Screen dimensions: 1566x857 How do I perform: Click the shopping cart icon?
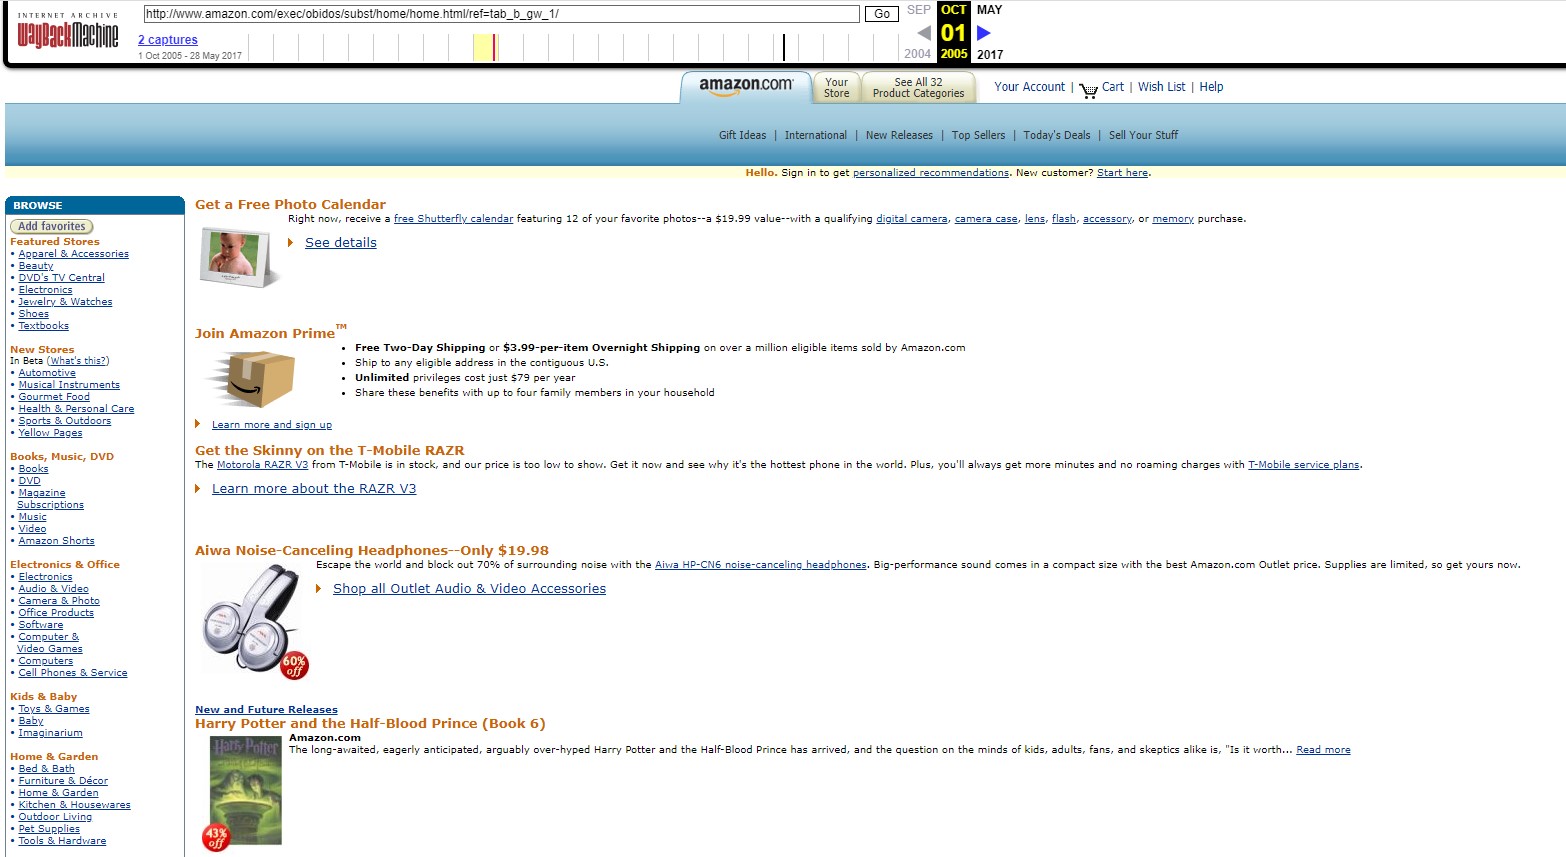pos(1089,90)
